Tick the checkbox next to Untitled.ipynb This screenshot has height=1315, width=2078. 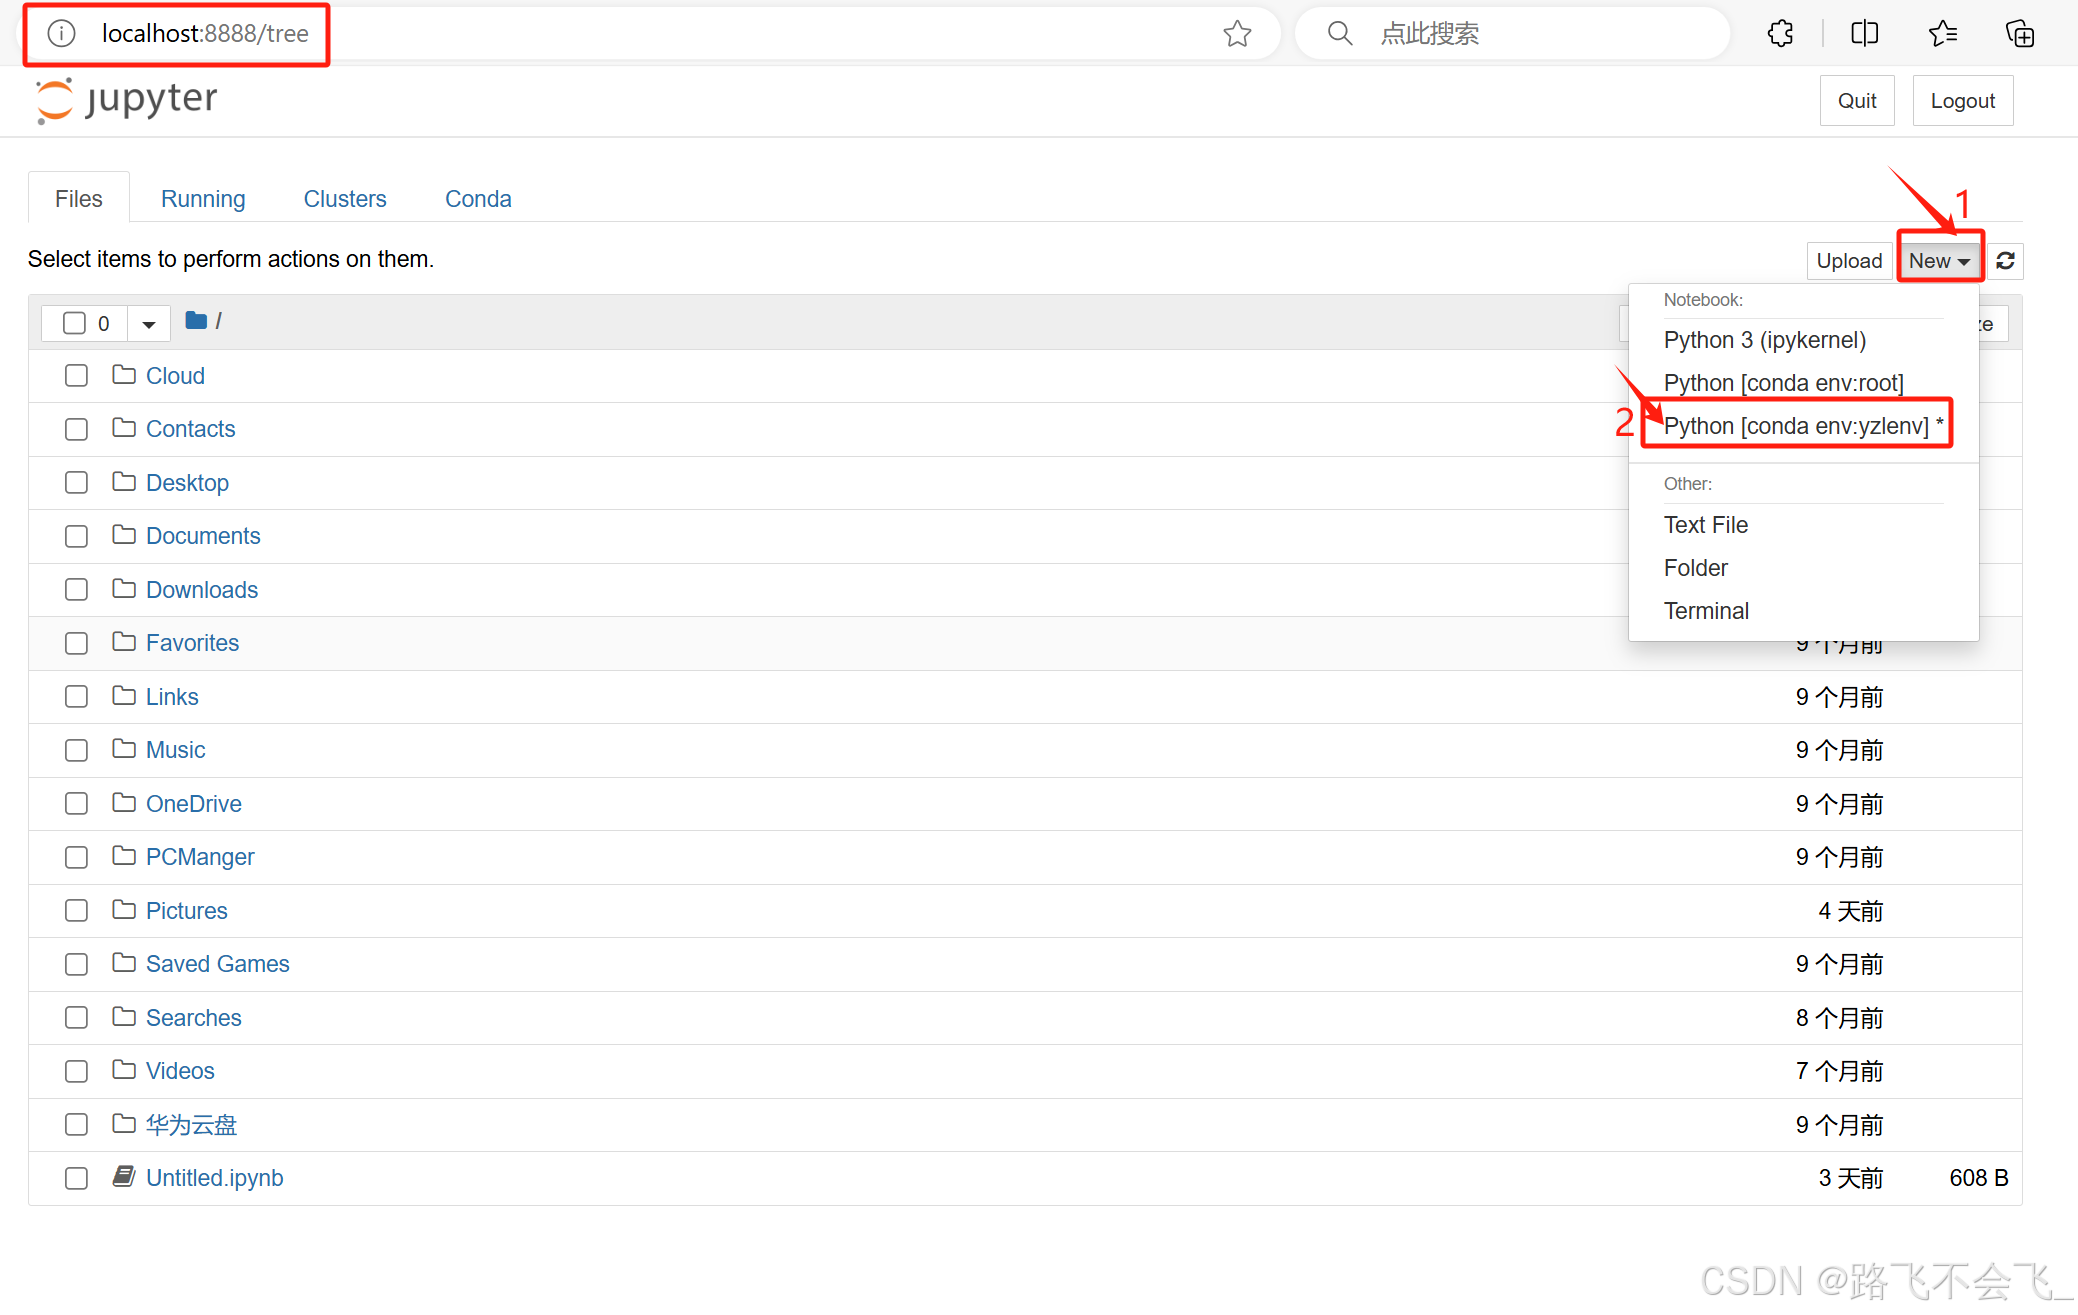tap(76, 1178)
